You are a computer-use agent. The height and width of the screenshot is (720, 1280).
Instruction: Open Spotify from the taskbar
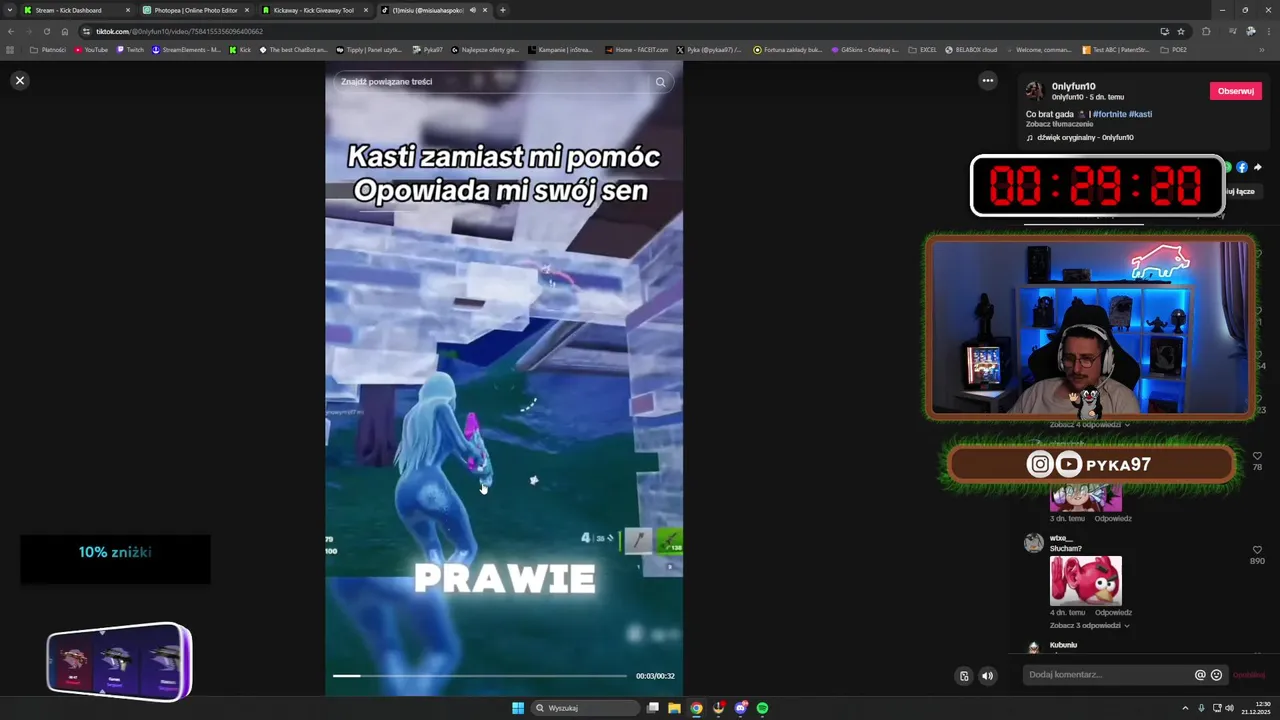point(762,708)
